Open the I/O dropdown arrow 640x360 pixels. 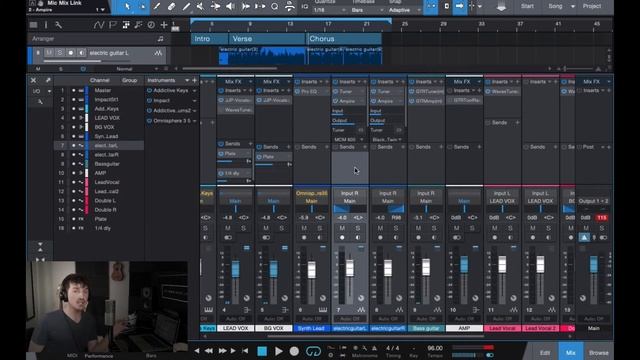49,91
